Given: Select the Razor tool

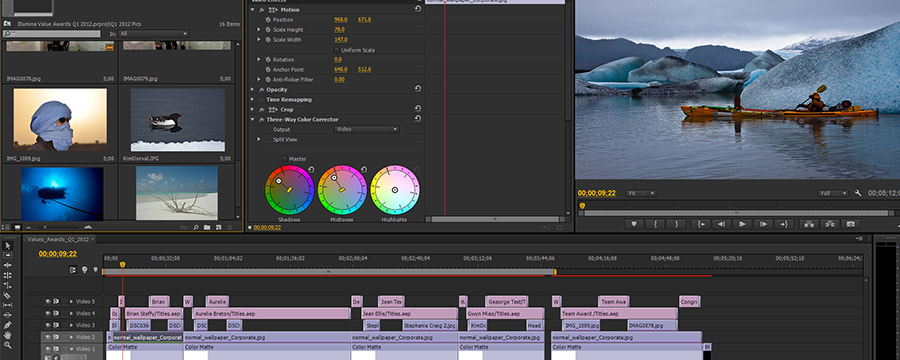Looking at the screenshot, I should pos(7,295).
